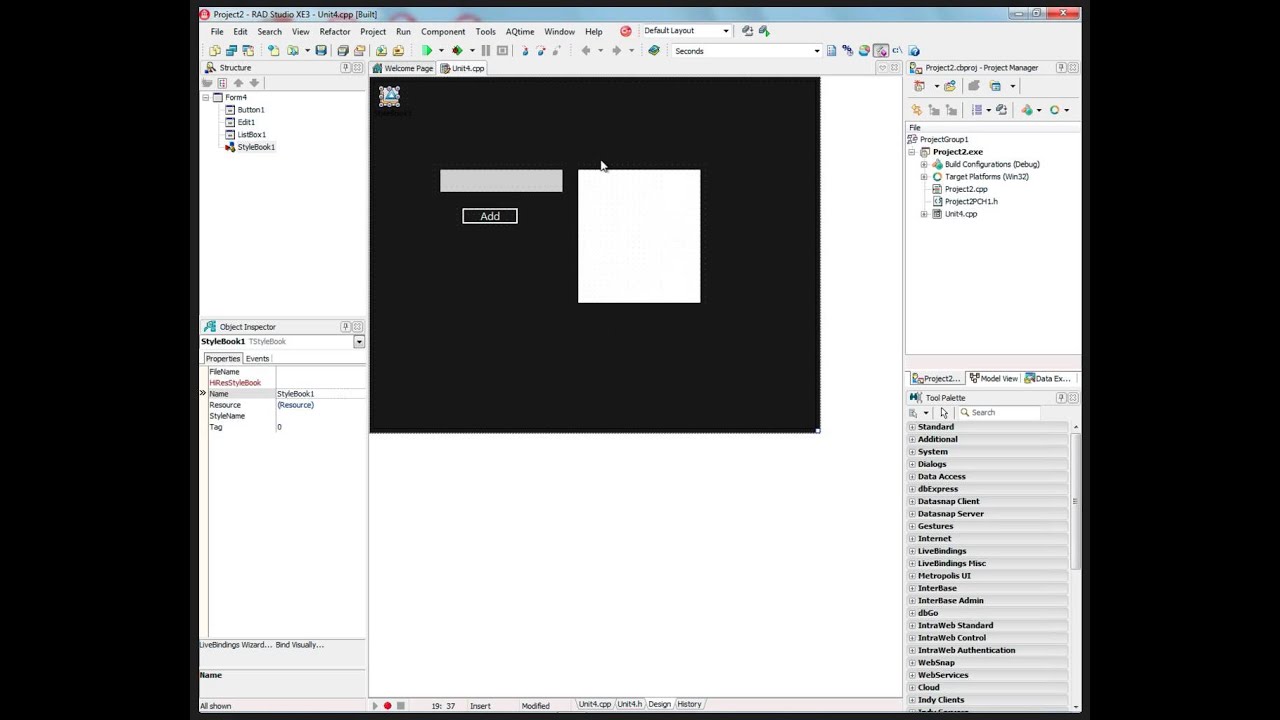This screenshot has height=720, width=1280.
Task: Click the play macro icon in the status bar
Action: [x=376, y=706]
